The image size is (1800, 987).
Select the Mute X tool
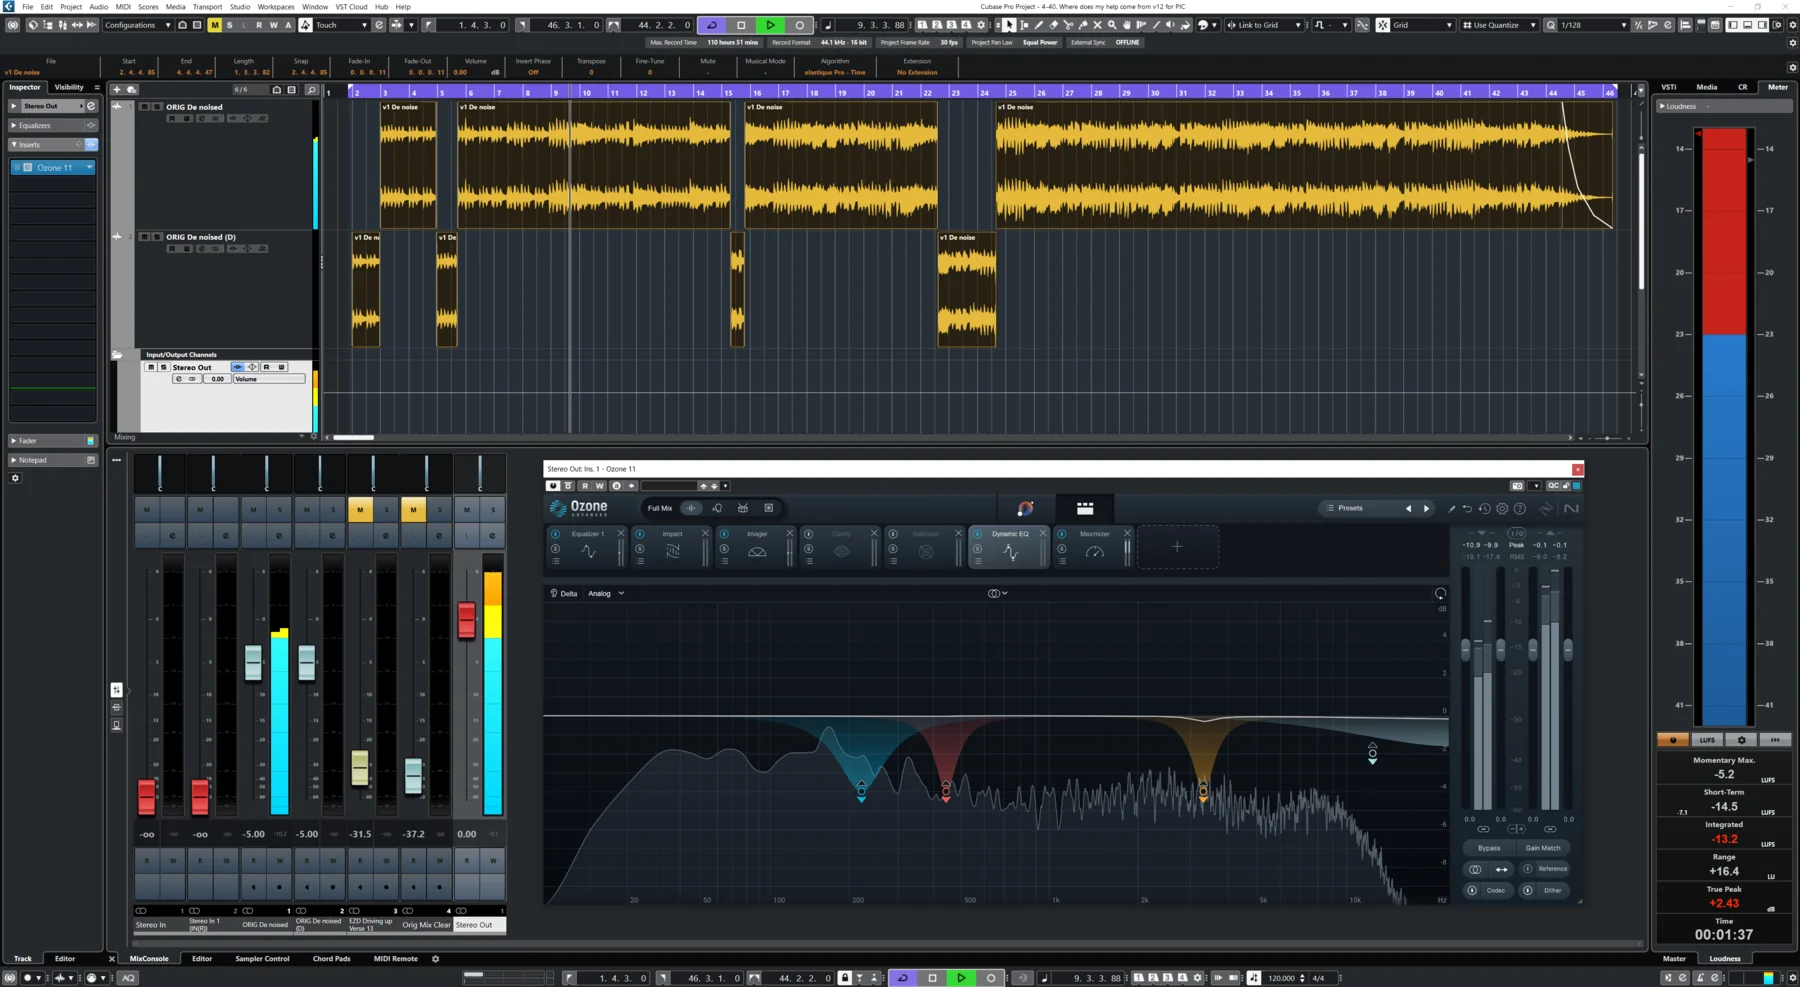click(1097, 25)
